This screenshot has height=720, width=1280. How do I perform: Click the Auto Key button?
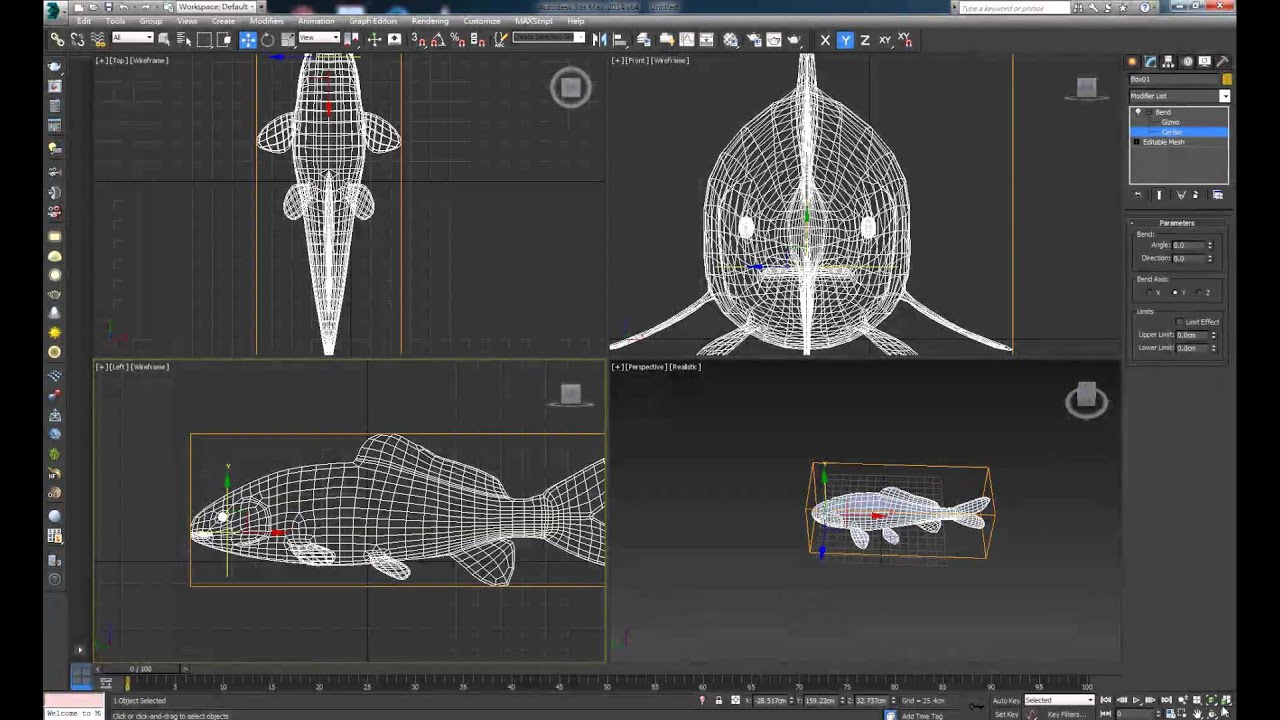1006,700
